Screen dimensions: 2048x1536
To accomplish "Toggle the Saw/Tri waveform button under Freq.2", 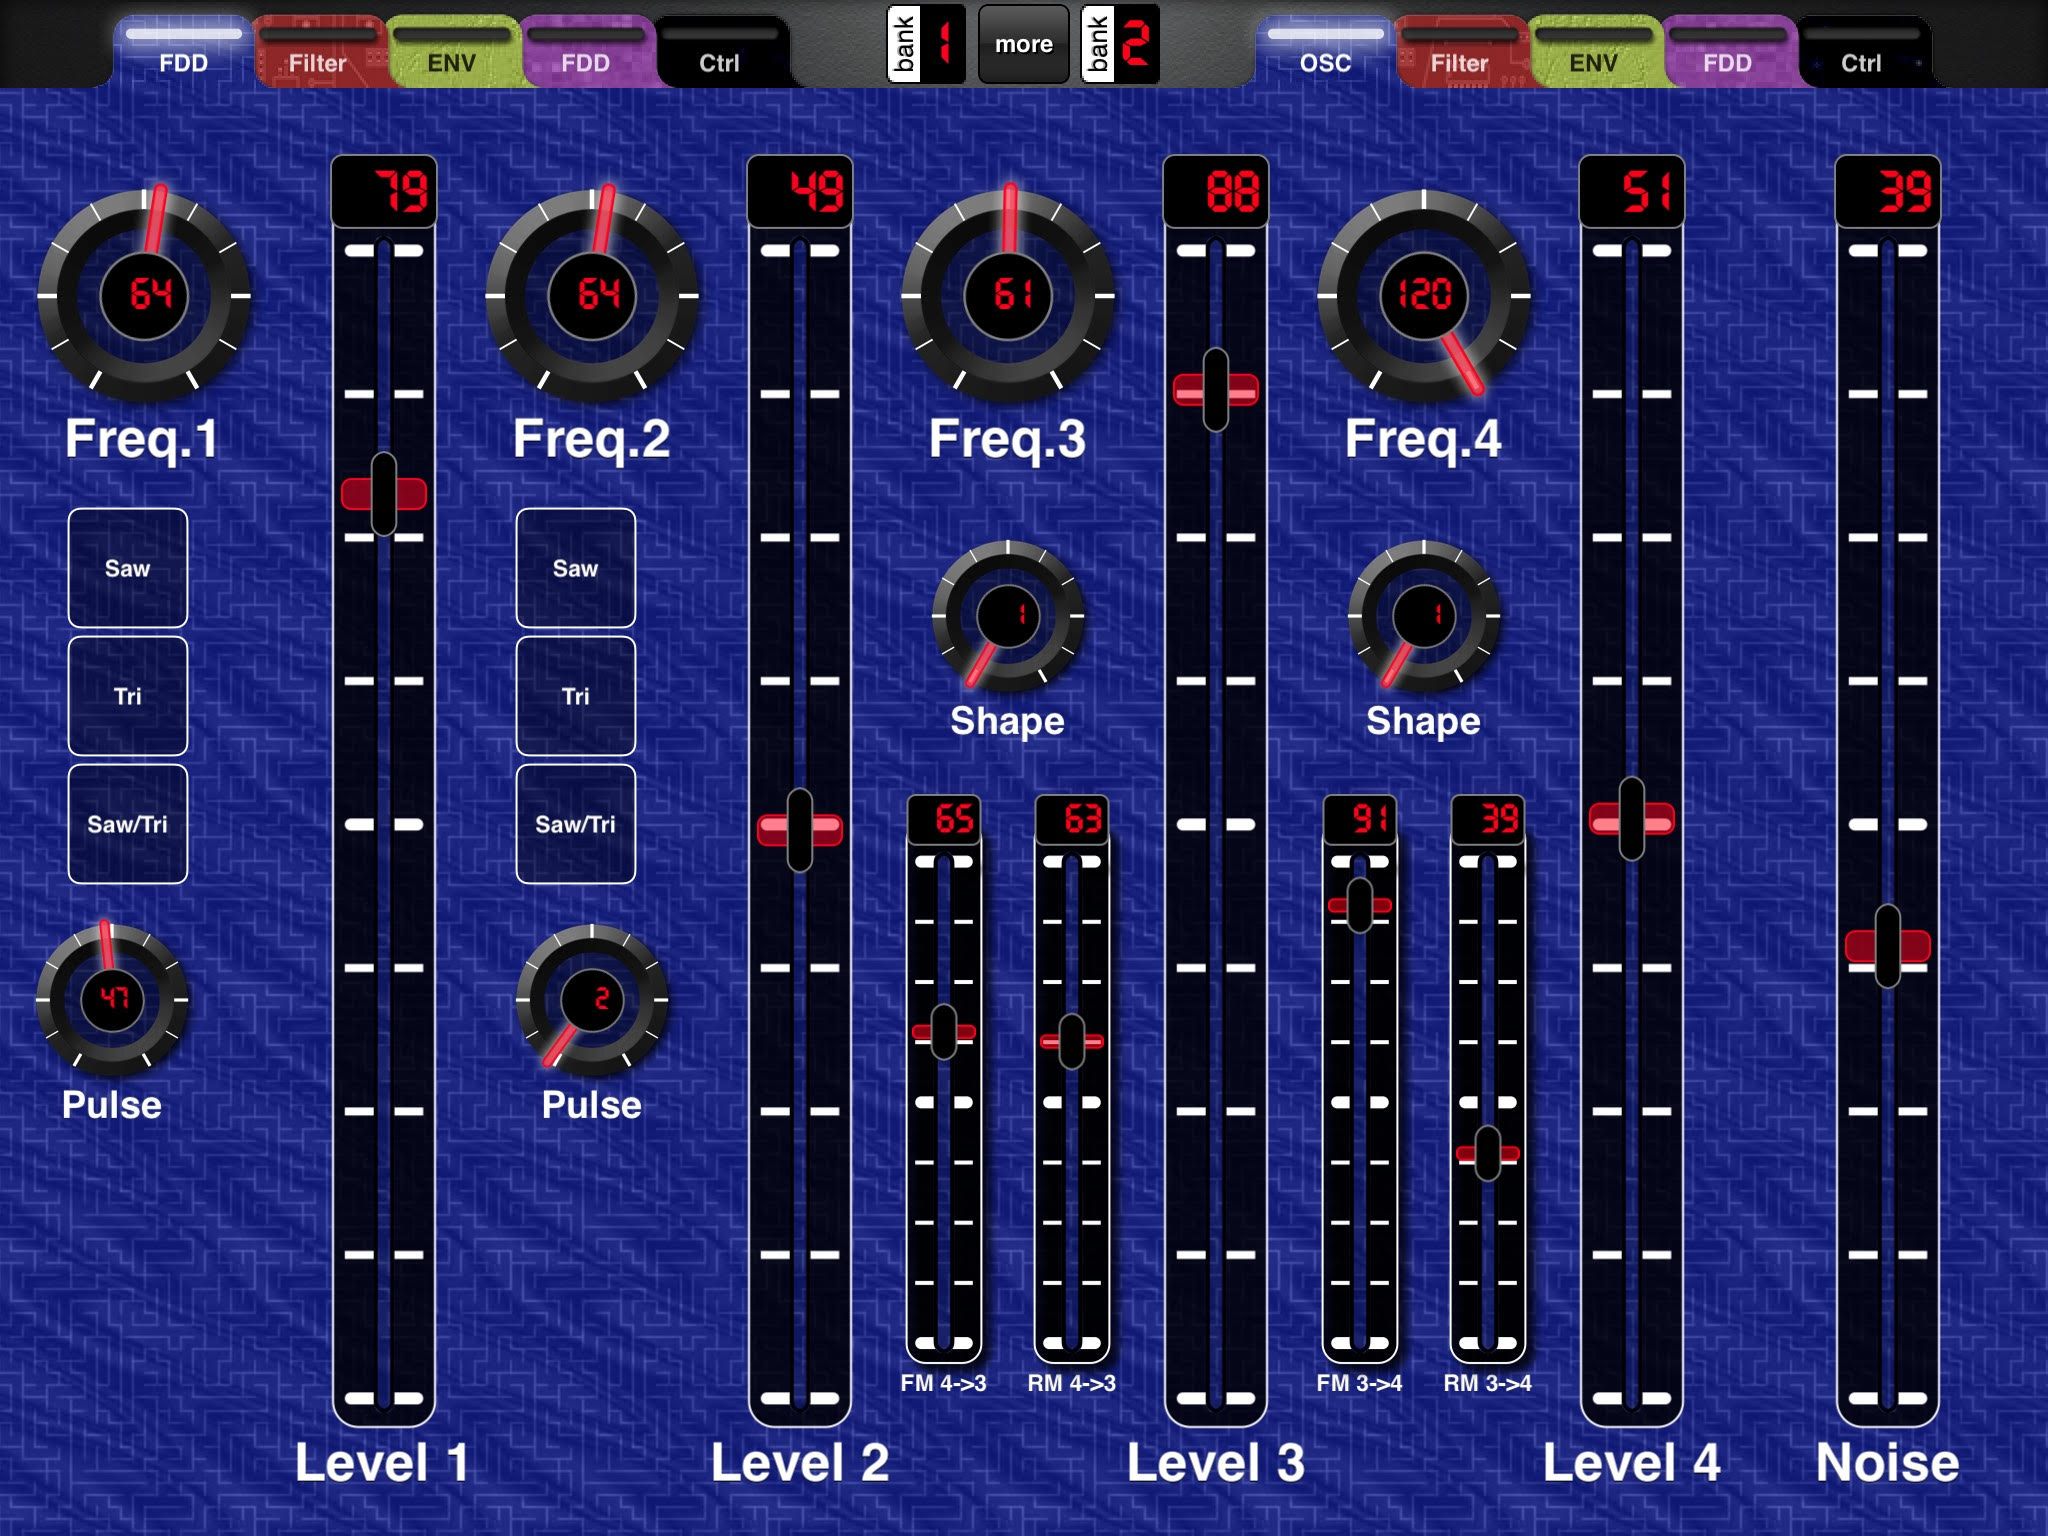I will point(576,824).
